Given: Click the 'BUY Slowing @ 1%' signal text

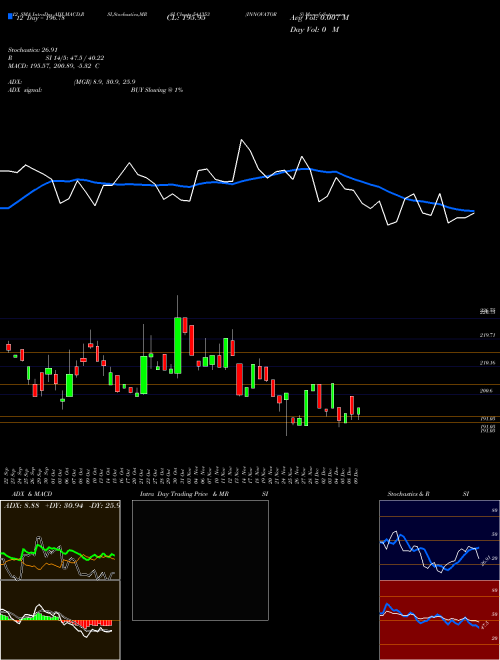Looking at the screenshot, I should pyautogui.click(x=157, y=90).
